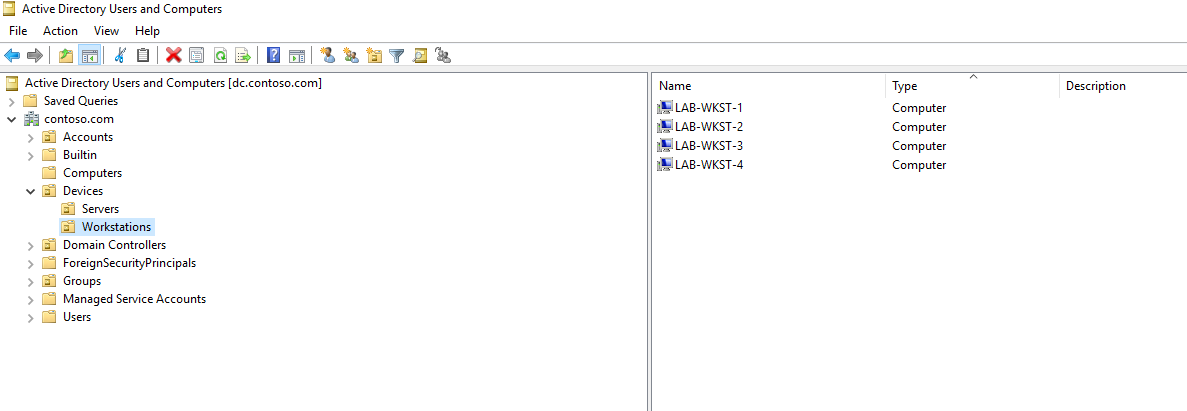The height and width of the screenshot is (411, 1187).
Task: Expand the Users container
Action: coord(30,317)
